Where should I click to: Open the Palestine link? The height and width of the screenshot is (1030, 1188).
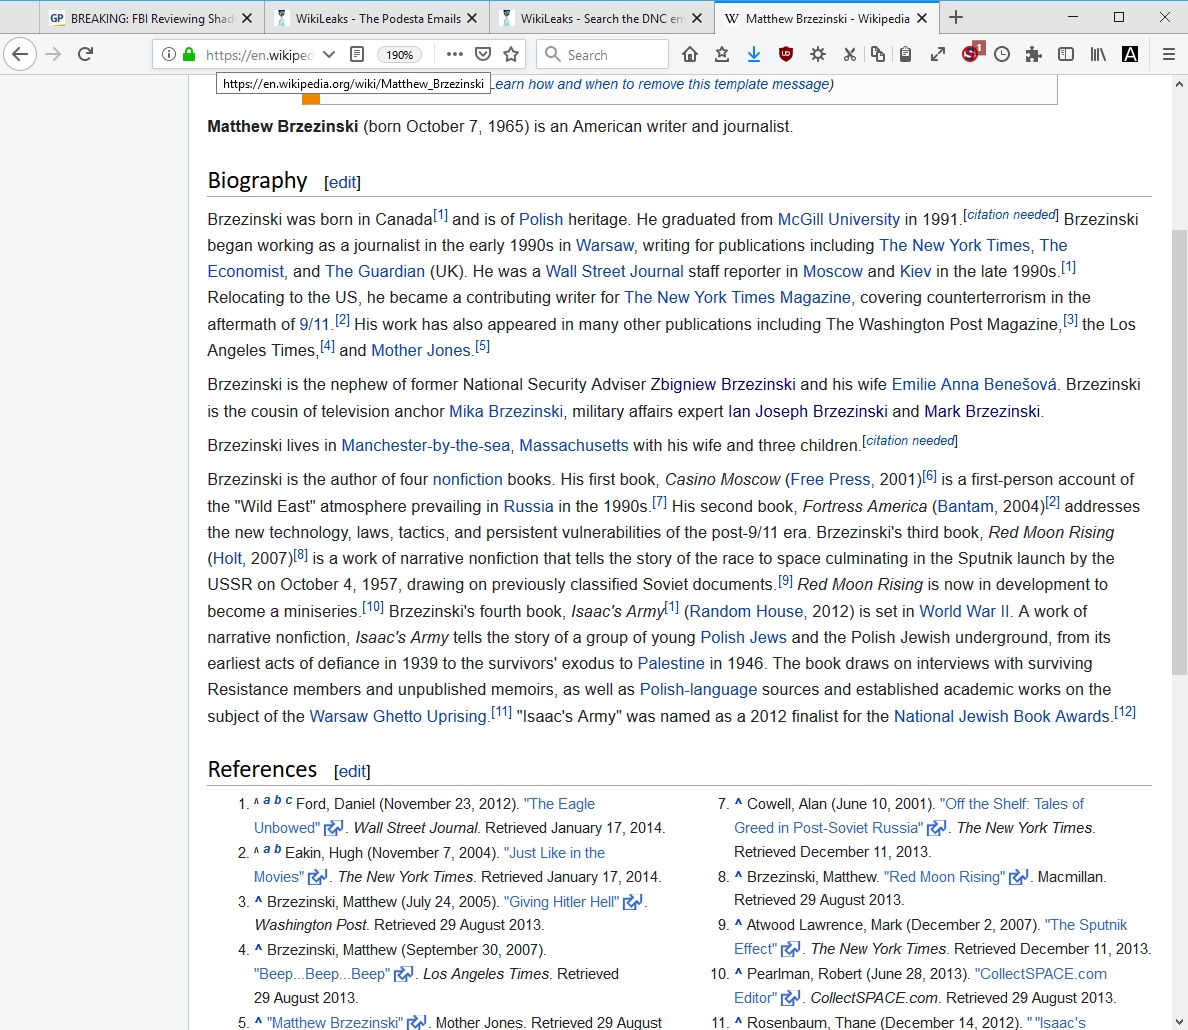(x=671, y=664)
